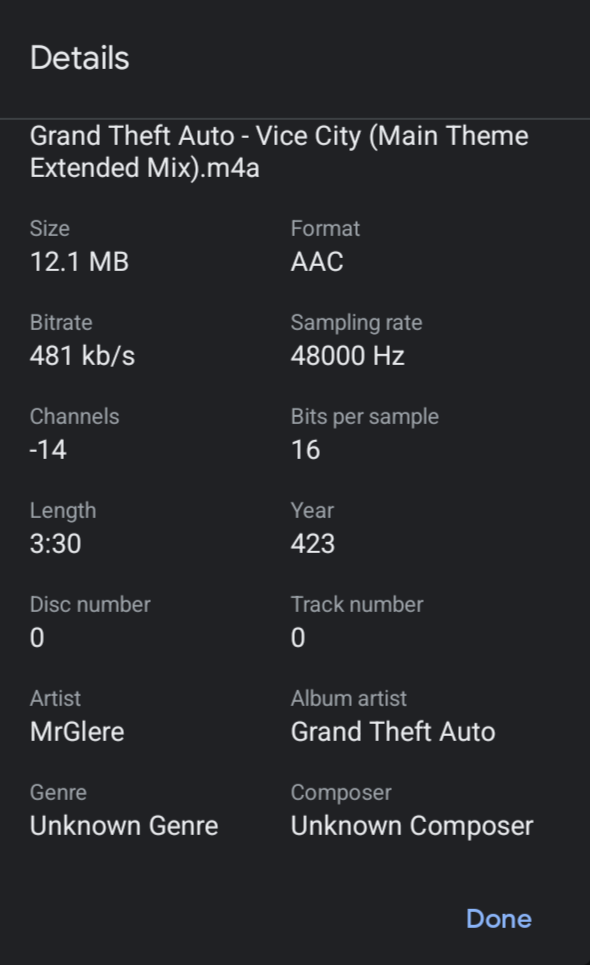
Task: Click the Bitrate field label
Action: click(60, 322)
